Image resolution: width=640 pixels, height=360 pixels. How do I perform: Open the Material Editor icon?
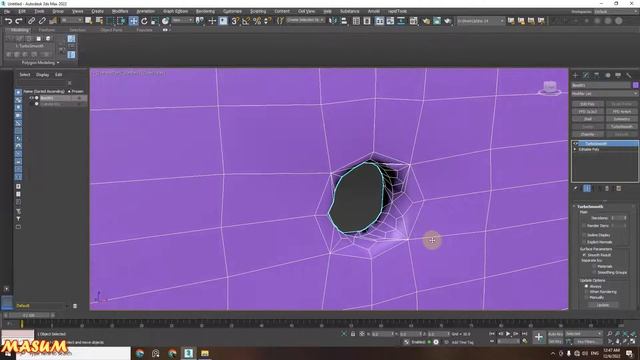(413, 21)
